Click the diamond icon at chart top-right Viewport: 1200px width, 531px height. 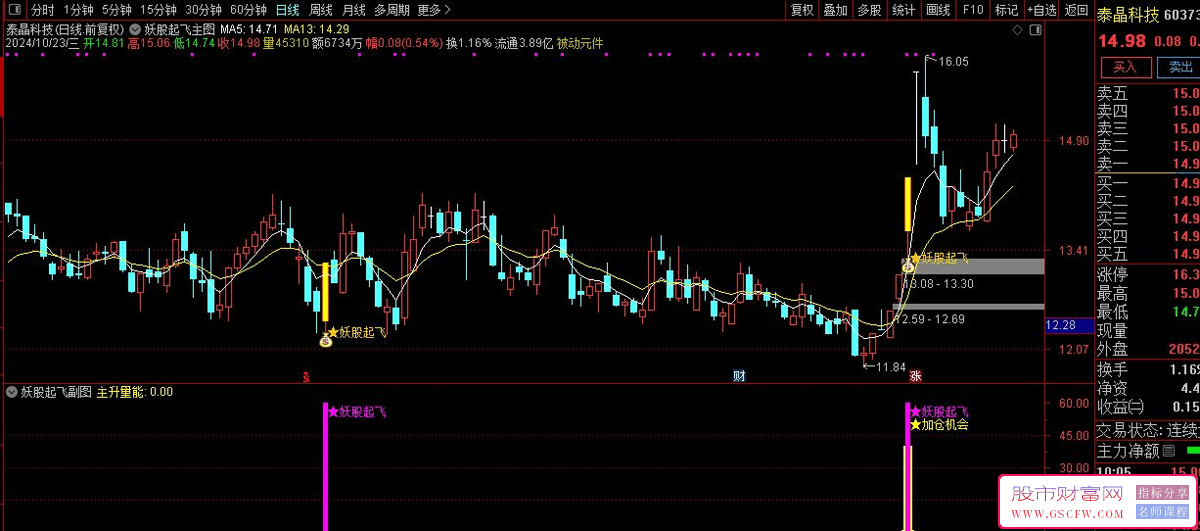1017,31
